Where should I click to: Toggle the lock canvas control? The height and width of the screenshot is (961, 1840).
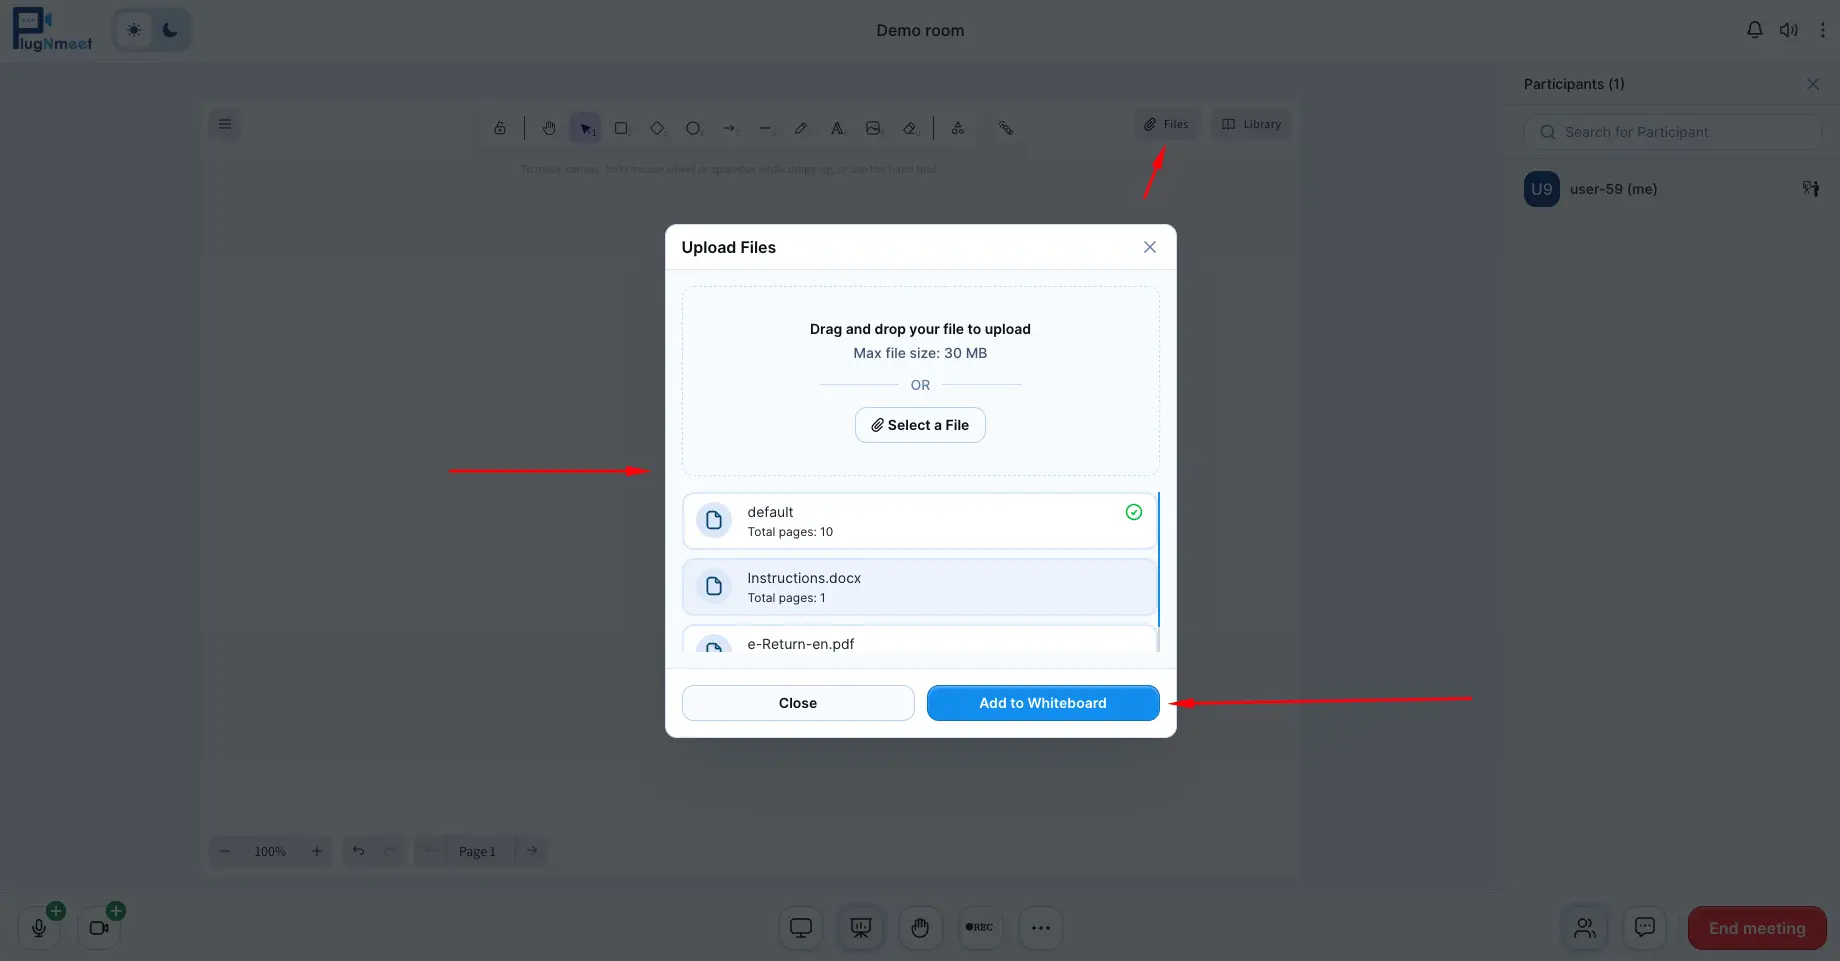tap(500, 128)
